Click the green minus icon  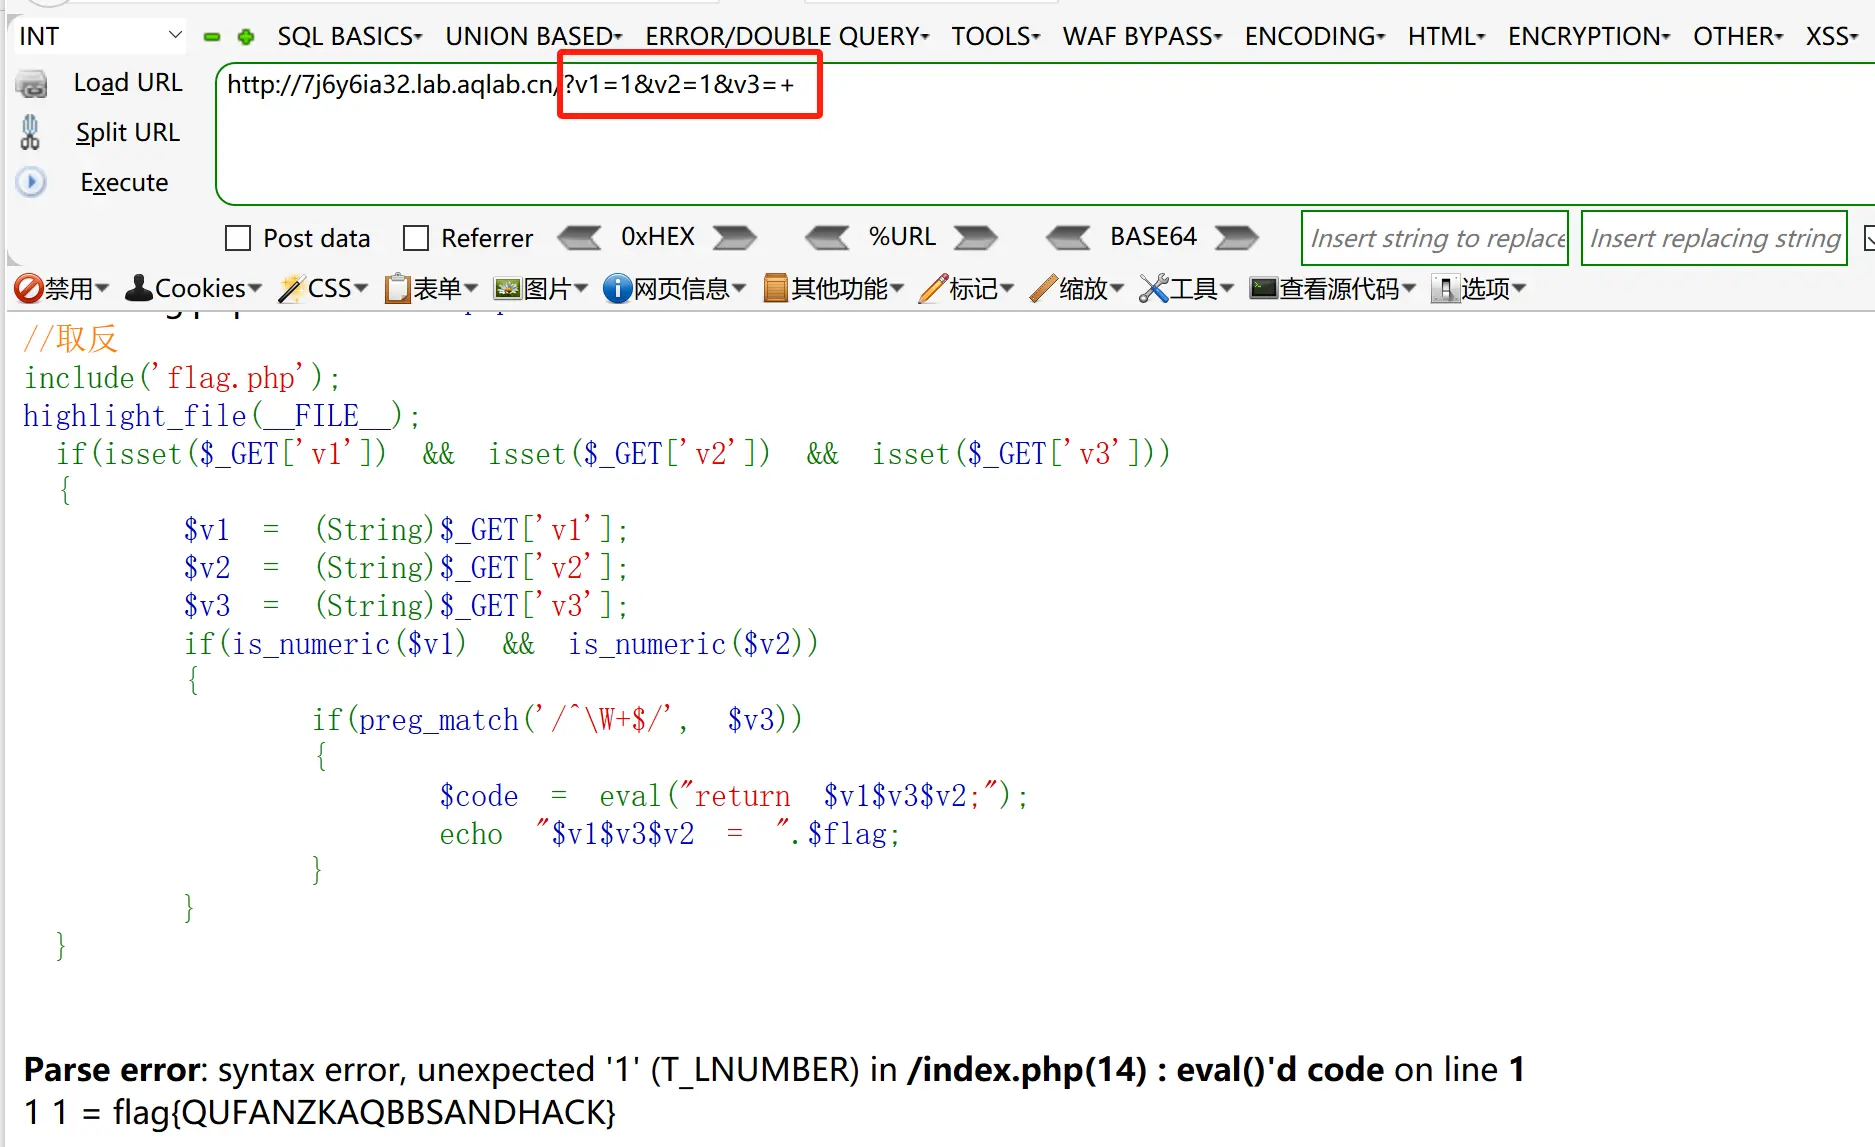pos(212,37)
